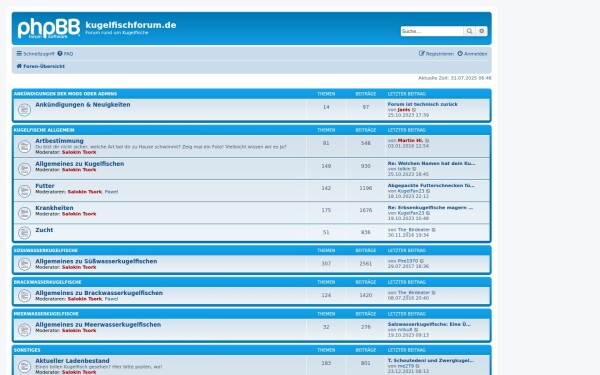Open Artbestimmung forum

tap(59, 141)
